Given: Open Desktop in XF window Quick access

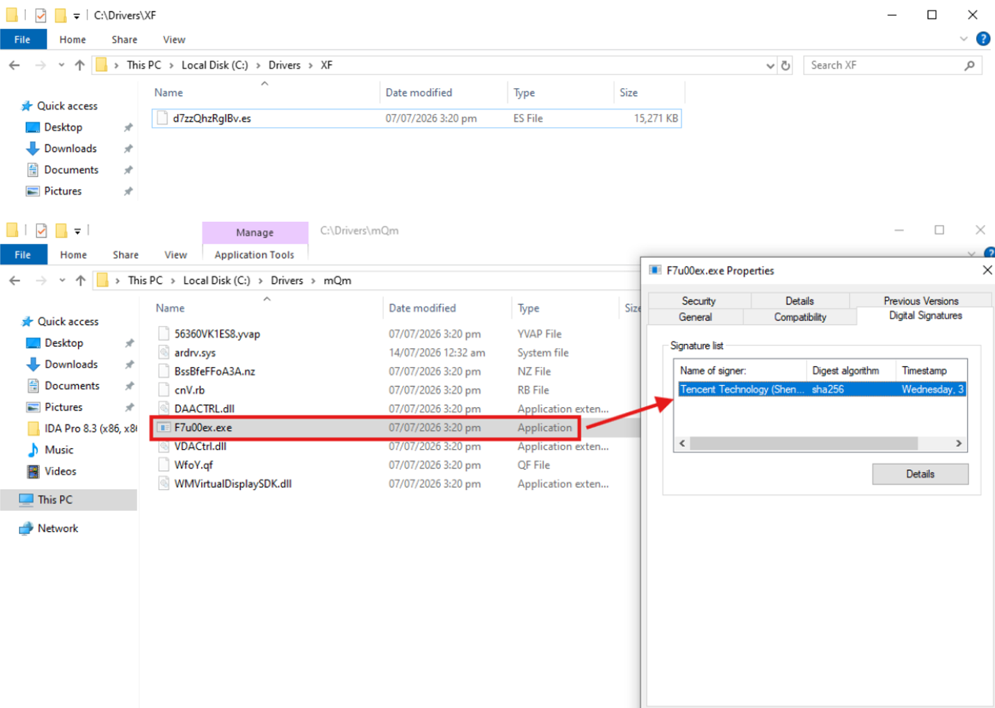Looking at the screenshot, I should [63, 127].
